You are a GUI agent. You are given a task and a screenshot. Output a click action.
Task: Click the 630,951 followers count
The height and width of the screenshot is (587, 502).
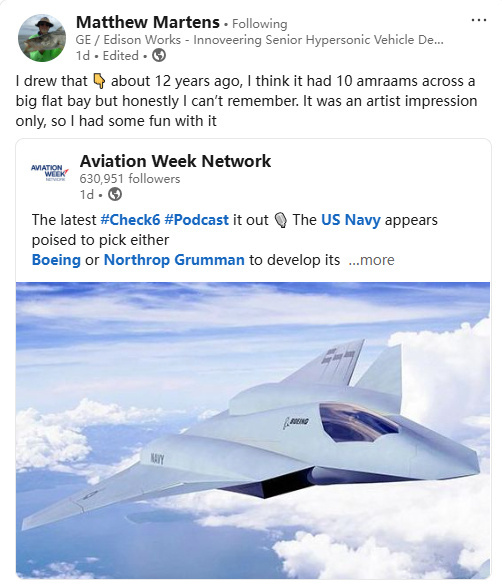pos(130,179)
